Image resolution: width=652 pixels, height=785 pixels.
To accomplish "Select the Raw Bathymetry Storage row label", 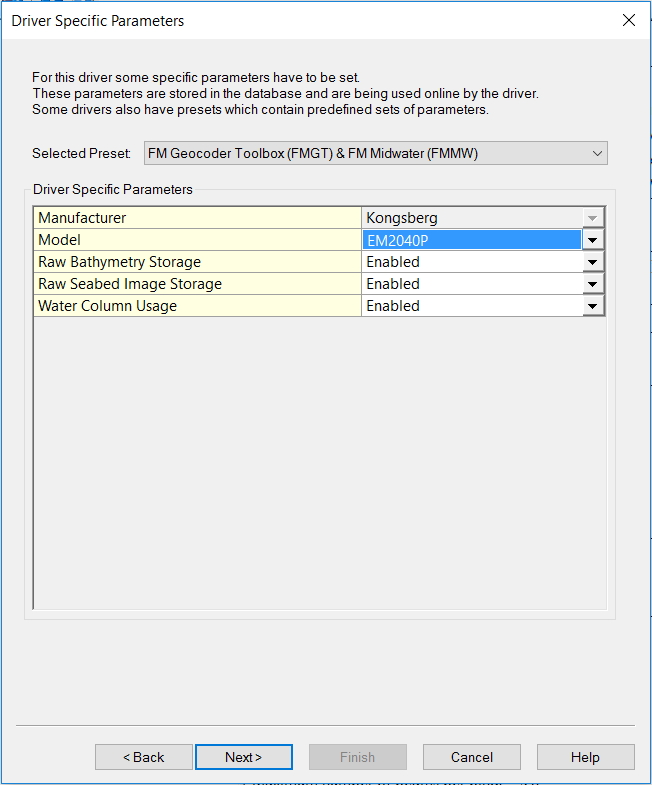I will coord(197,262).
